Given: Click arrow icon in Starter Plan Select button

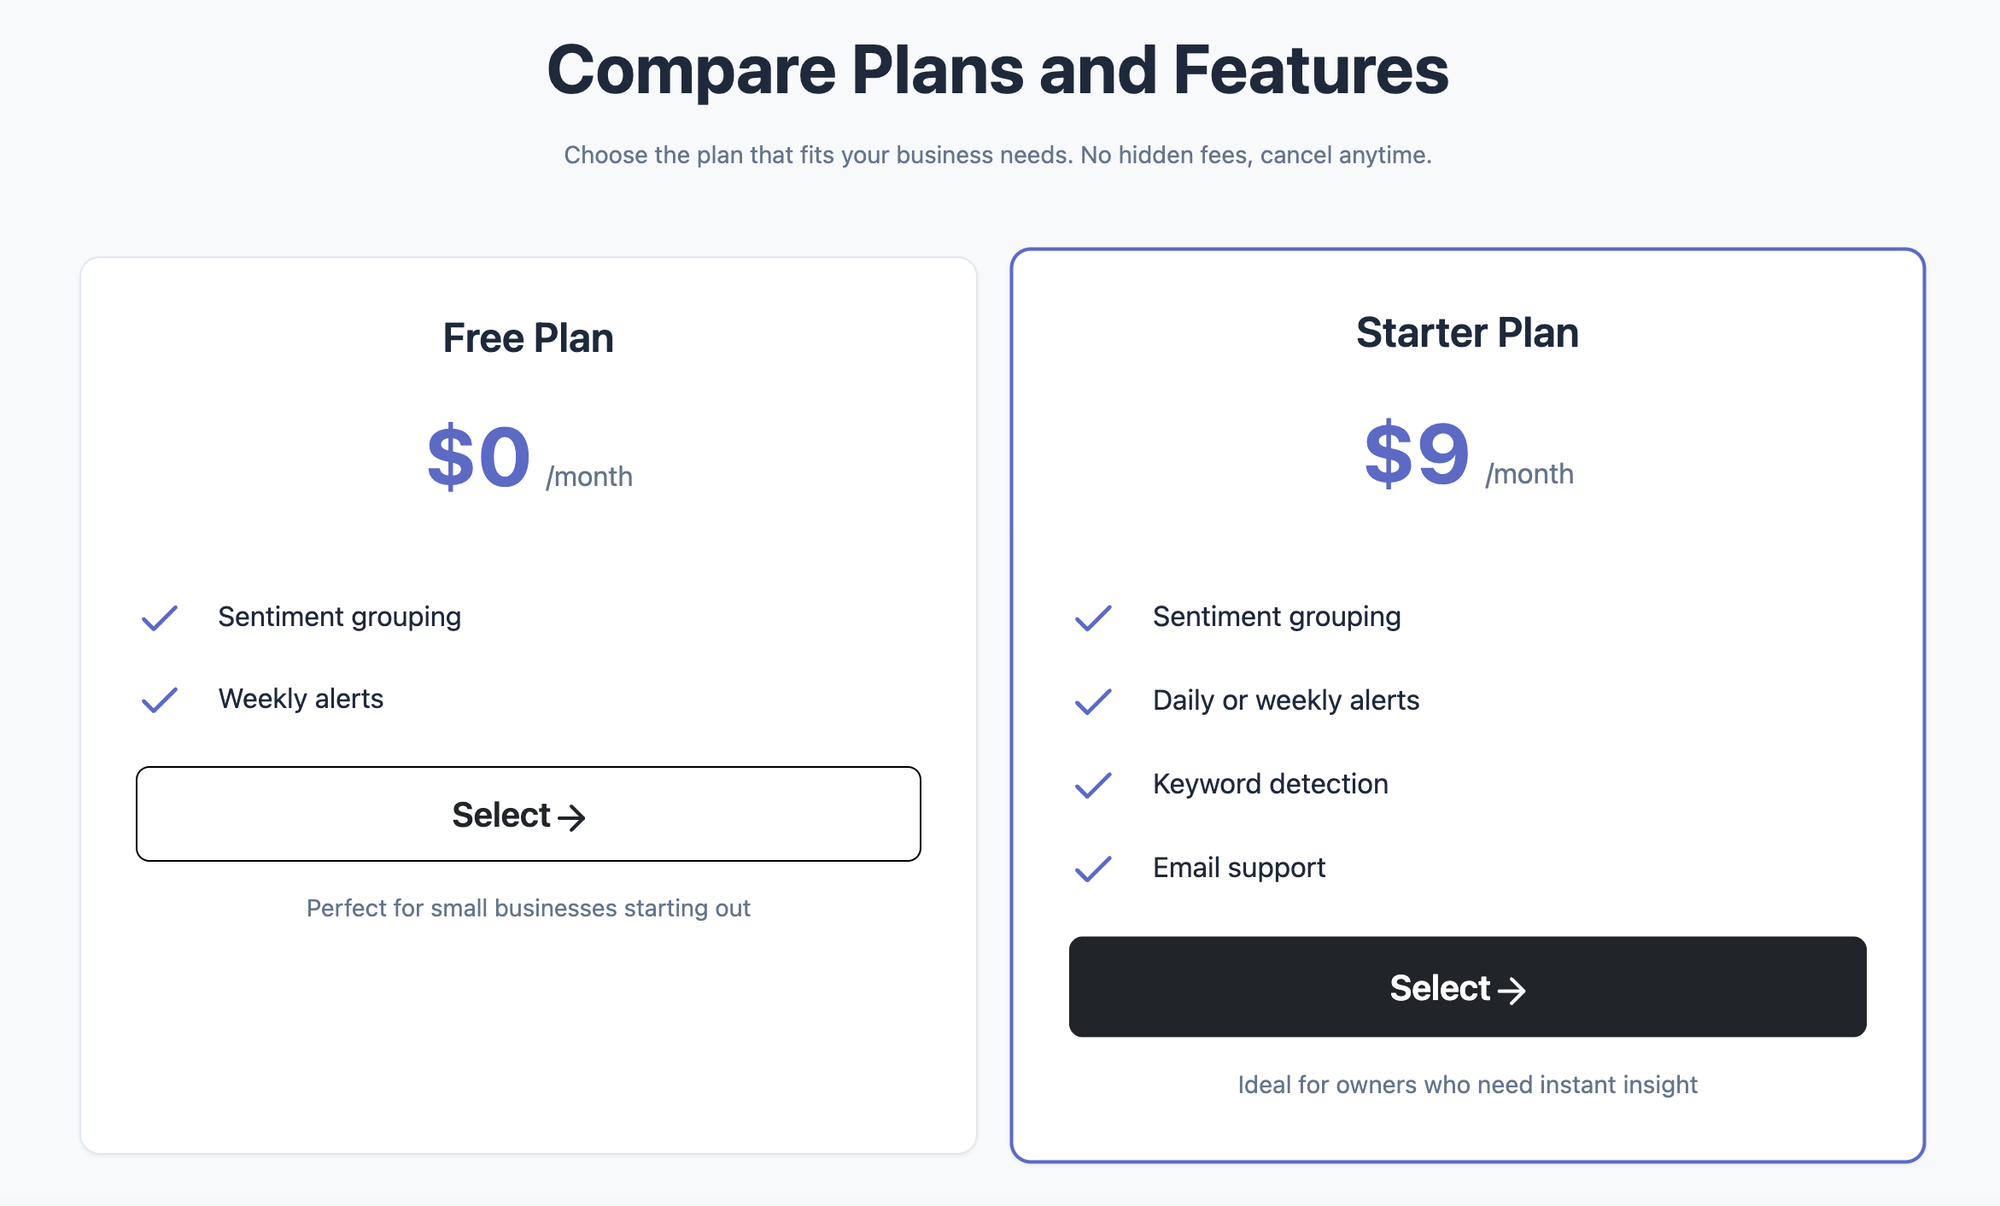Looking at the screenshot, I should (x=1511, y=990).
